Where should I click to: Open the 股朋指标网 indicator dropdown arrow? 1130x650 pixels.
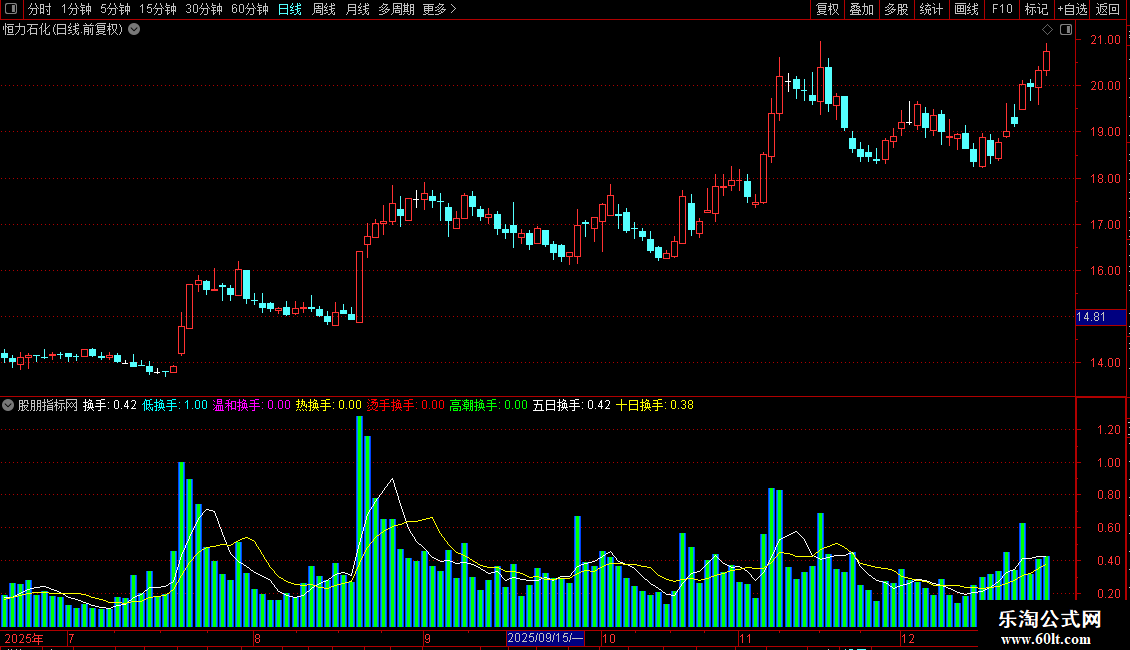pyautogui.click(x=8, y=405)
